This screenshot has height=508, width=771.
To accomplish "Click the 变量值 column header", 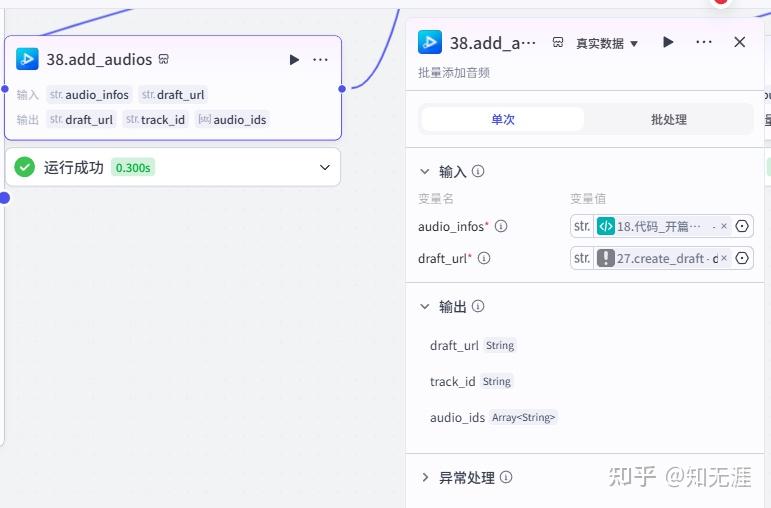I will (588, 199).
